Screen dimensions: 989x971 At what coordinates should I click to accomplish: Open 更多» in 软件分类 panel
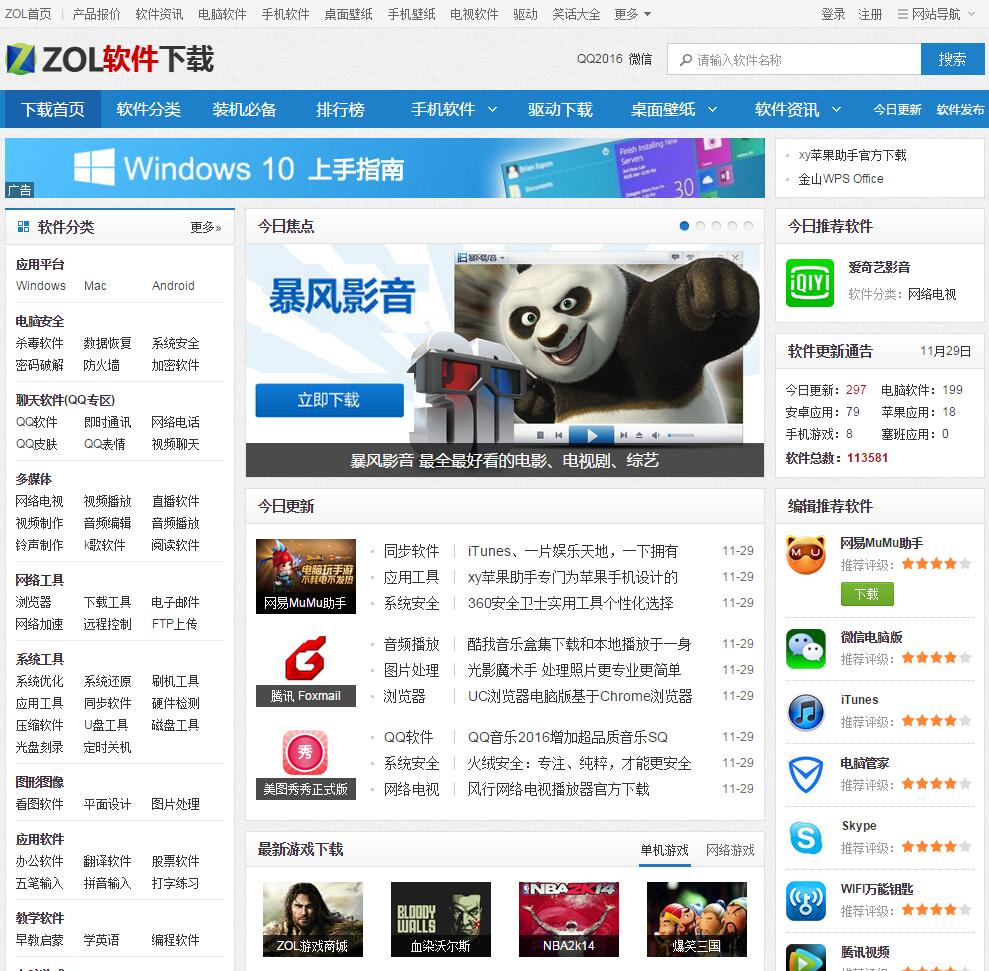pyautogui.click(x=206, y=227)
